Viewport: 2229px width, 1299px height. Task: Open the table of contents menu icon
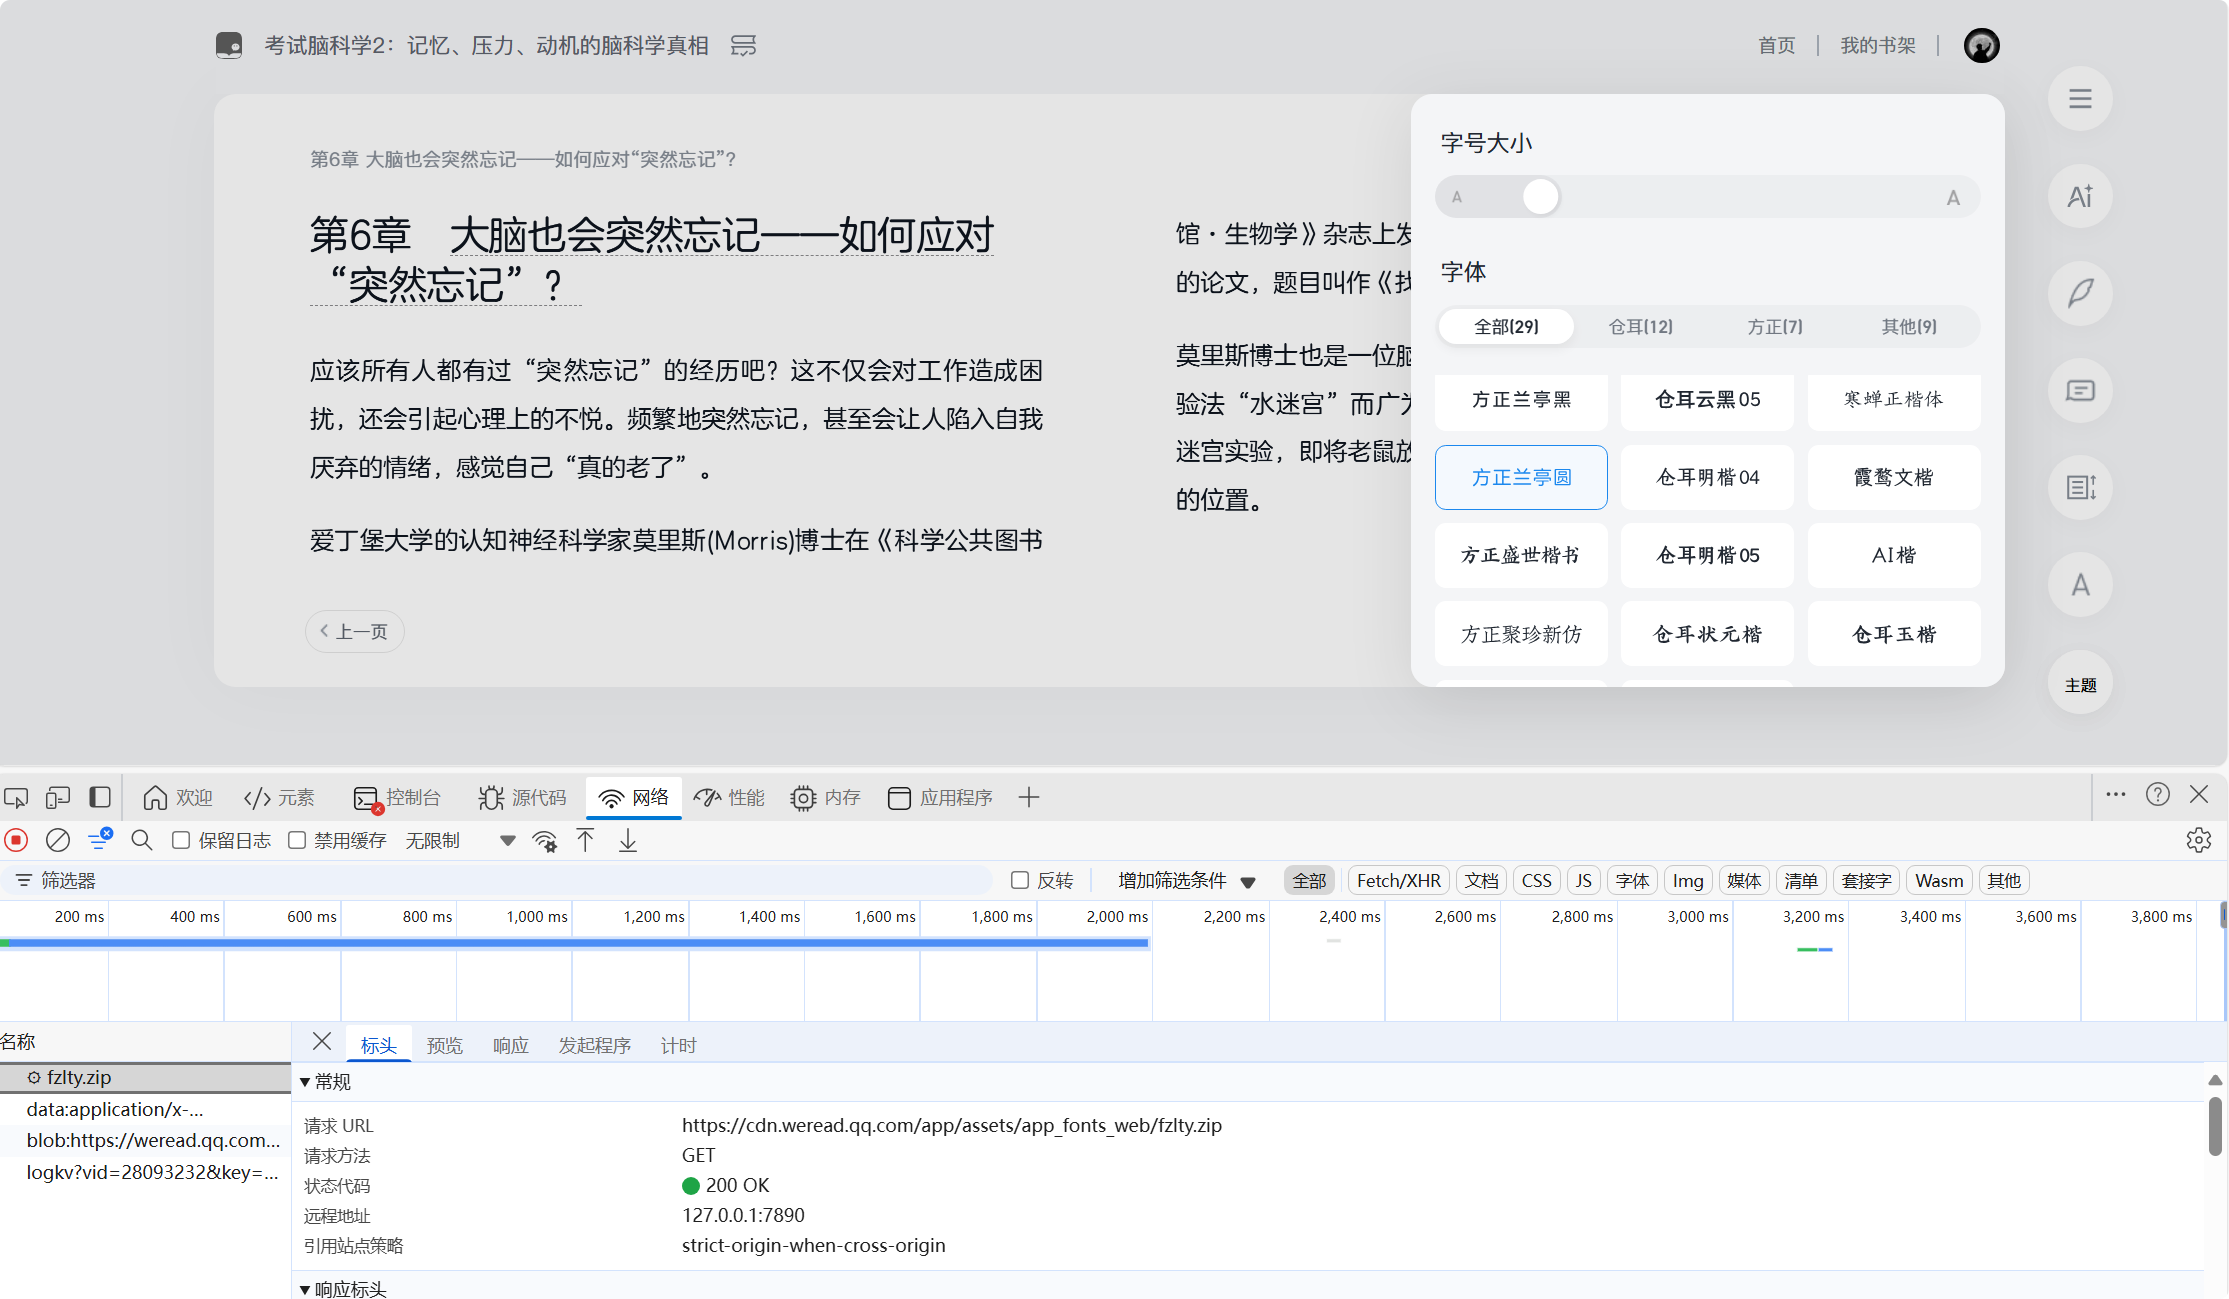pos(2080,98)
